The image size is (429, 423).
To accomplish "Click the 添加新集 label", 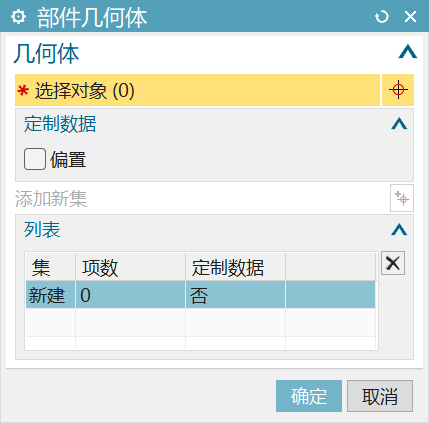I will [51, 199].
